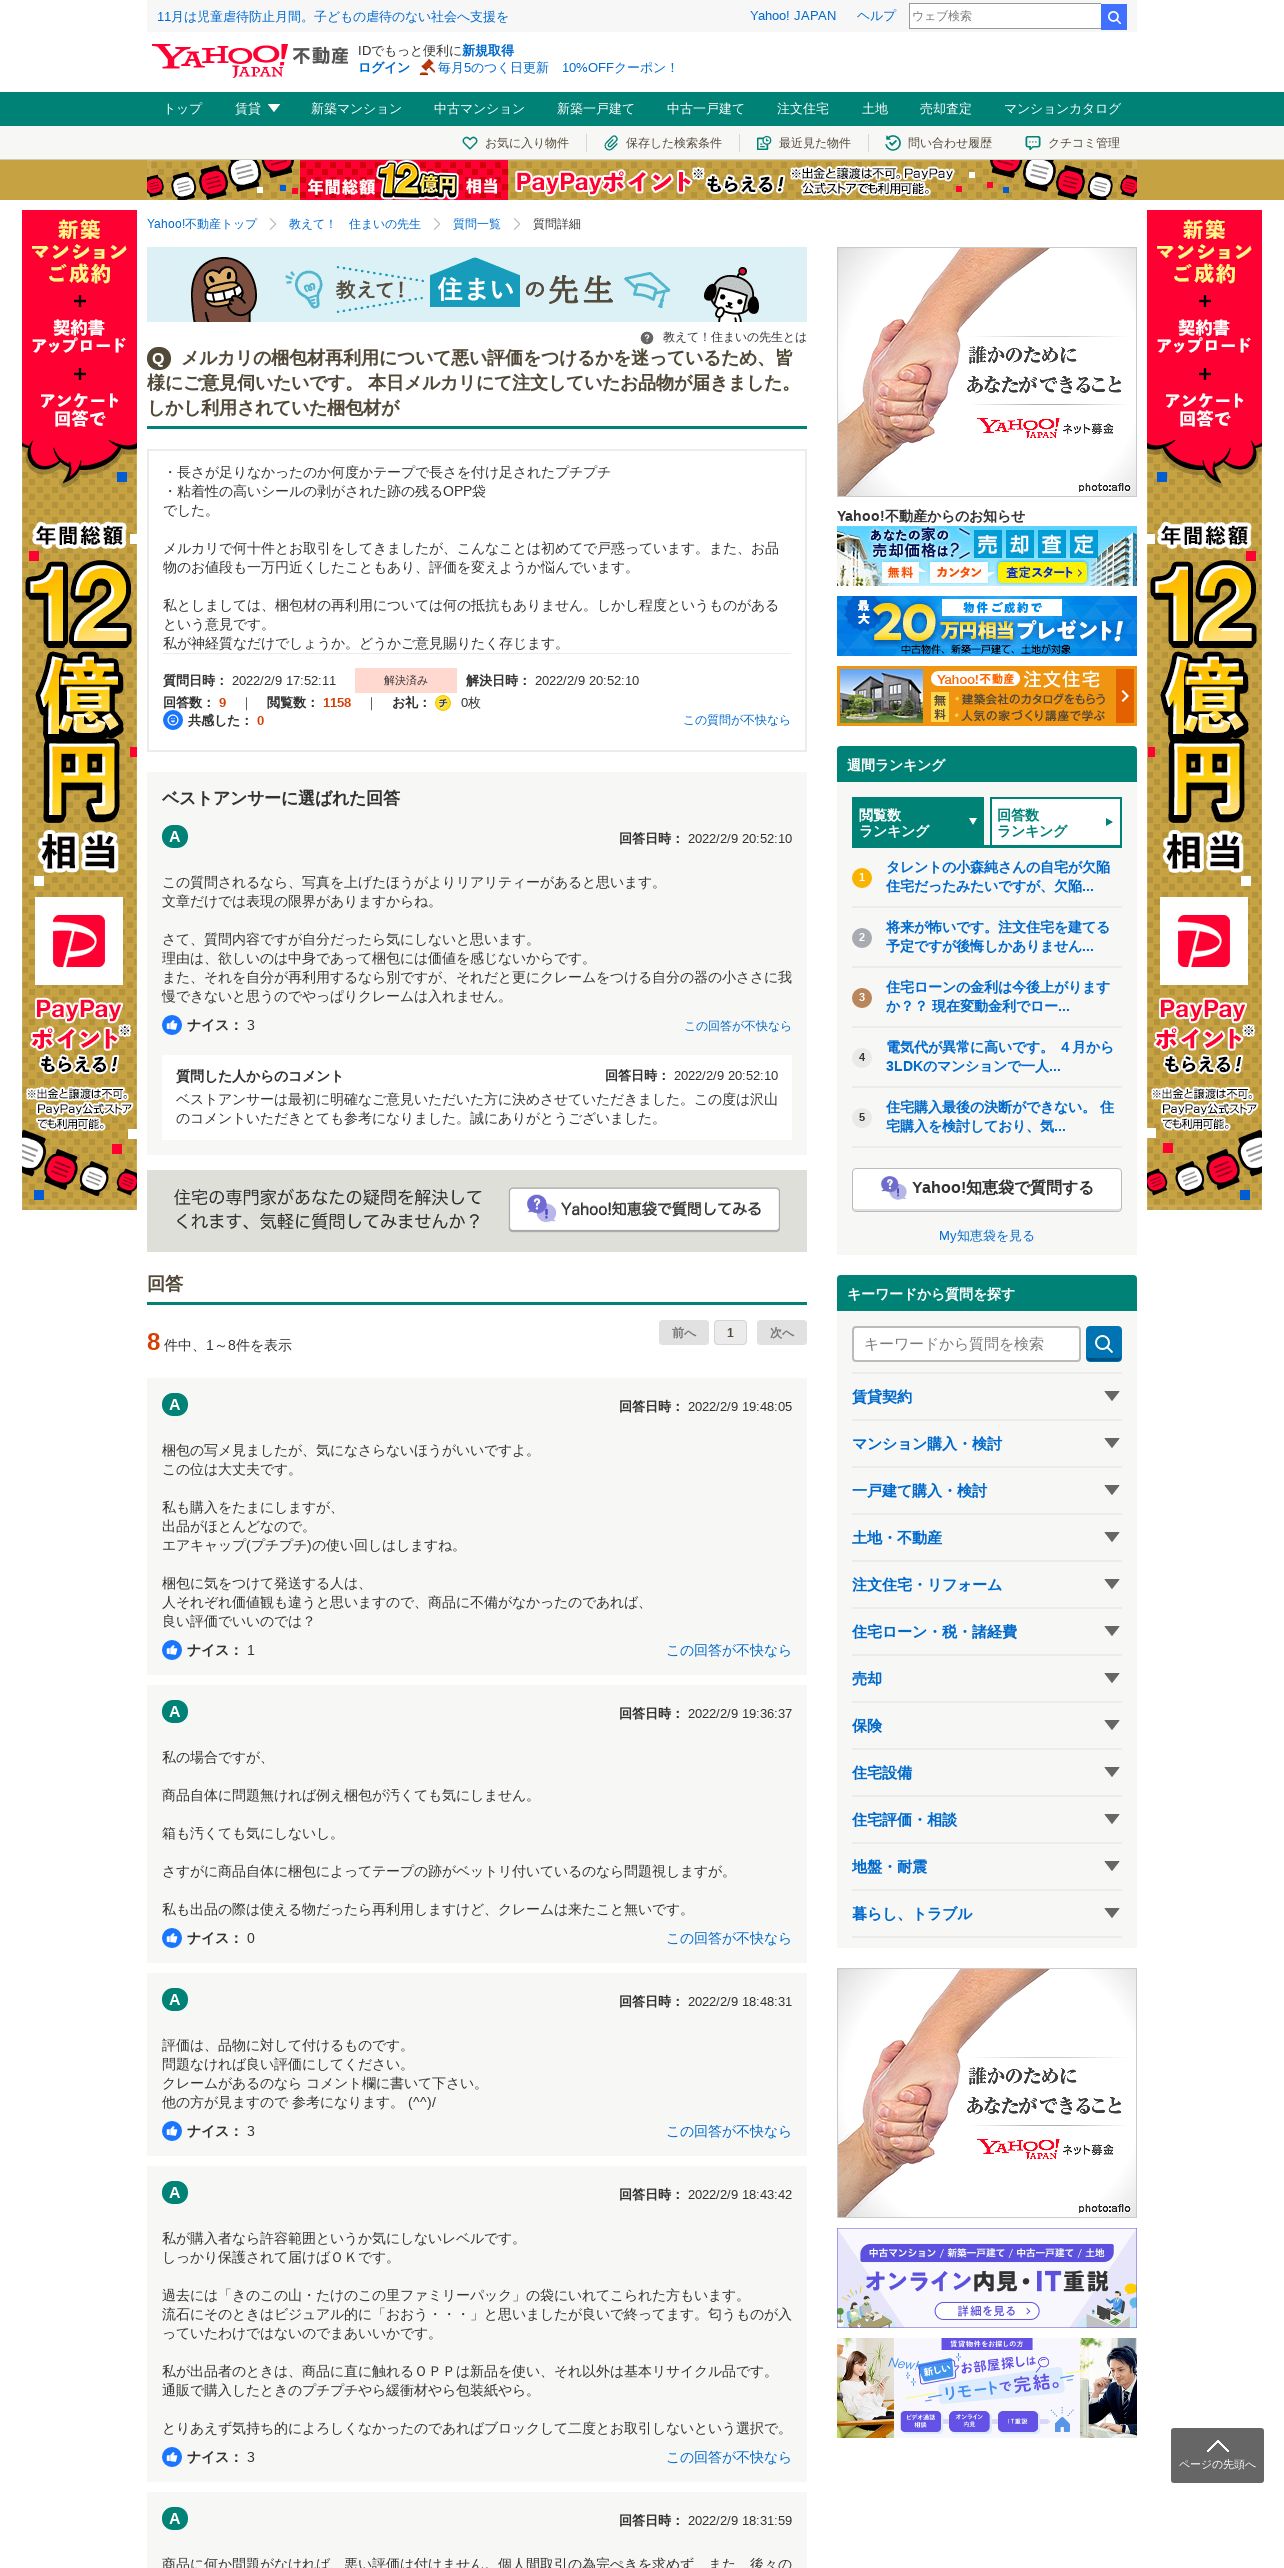Viewport: 1284px width, 2568px height.
Task: Expand 住宅設備 category
Action: (987, 1773)
